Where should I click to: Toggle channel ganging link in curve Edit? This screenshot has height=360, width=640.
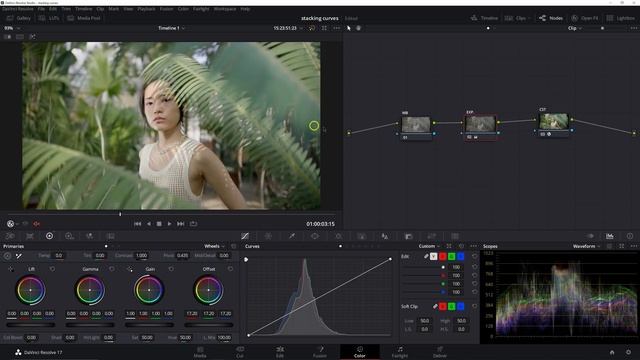(x=426, y=256)
